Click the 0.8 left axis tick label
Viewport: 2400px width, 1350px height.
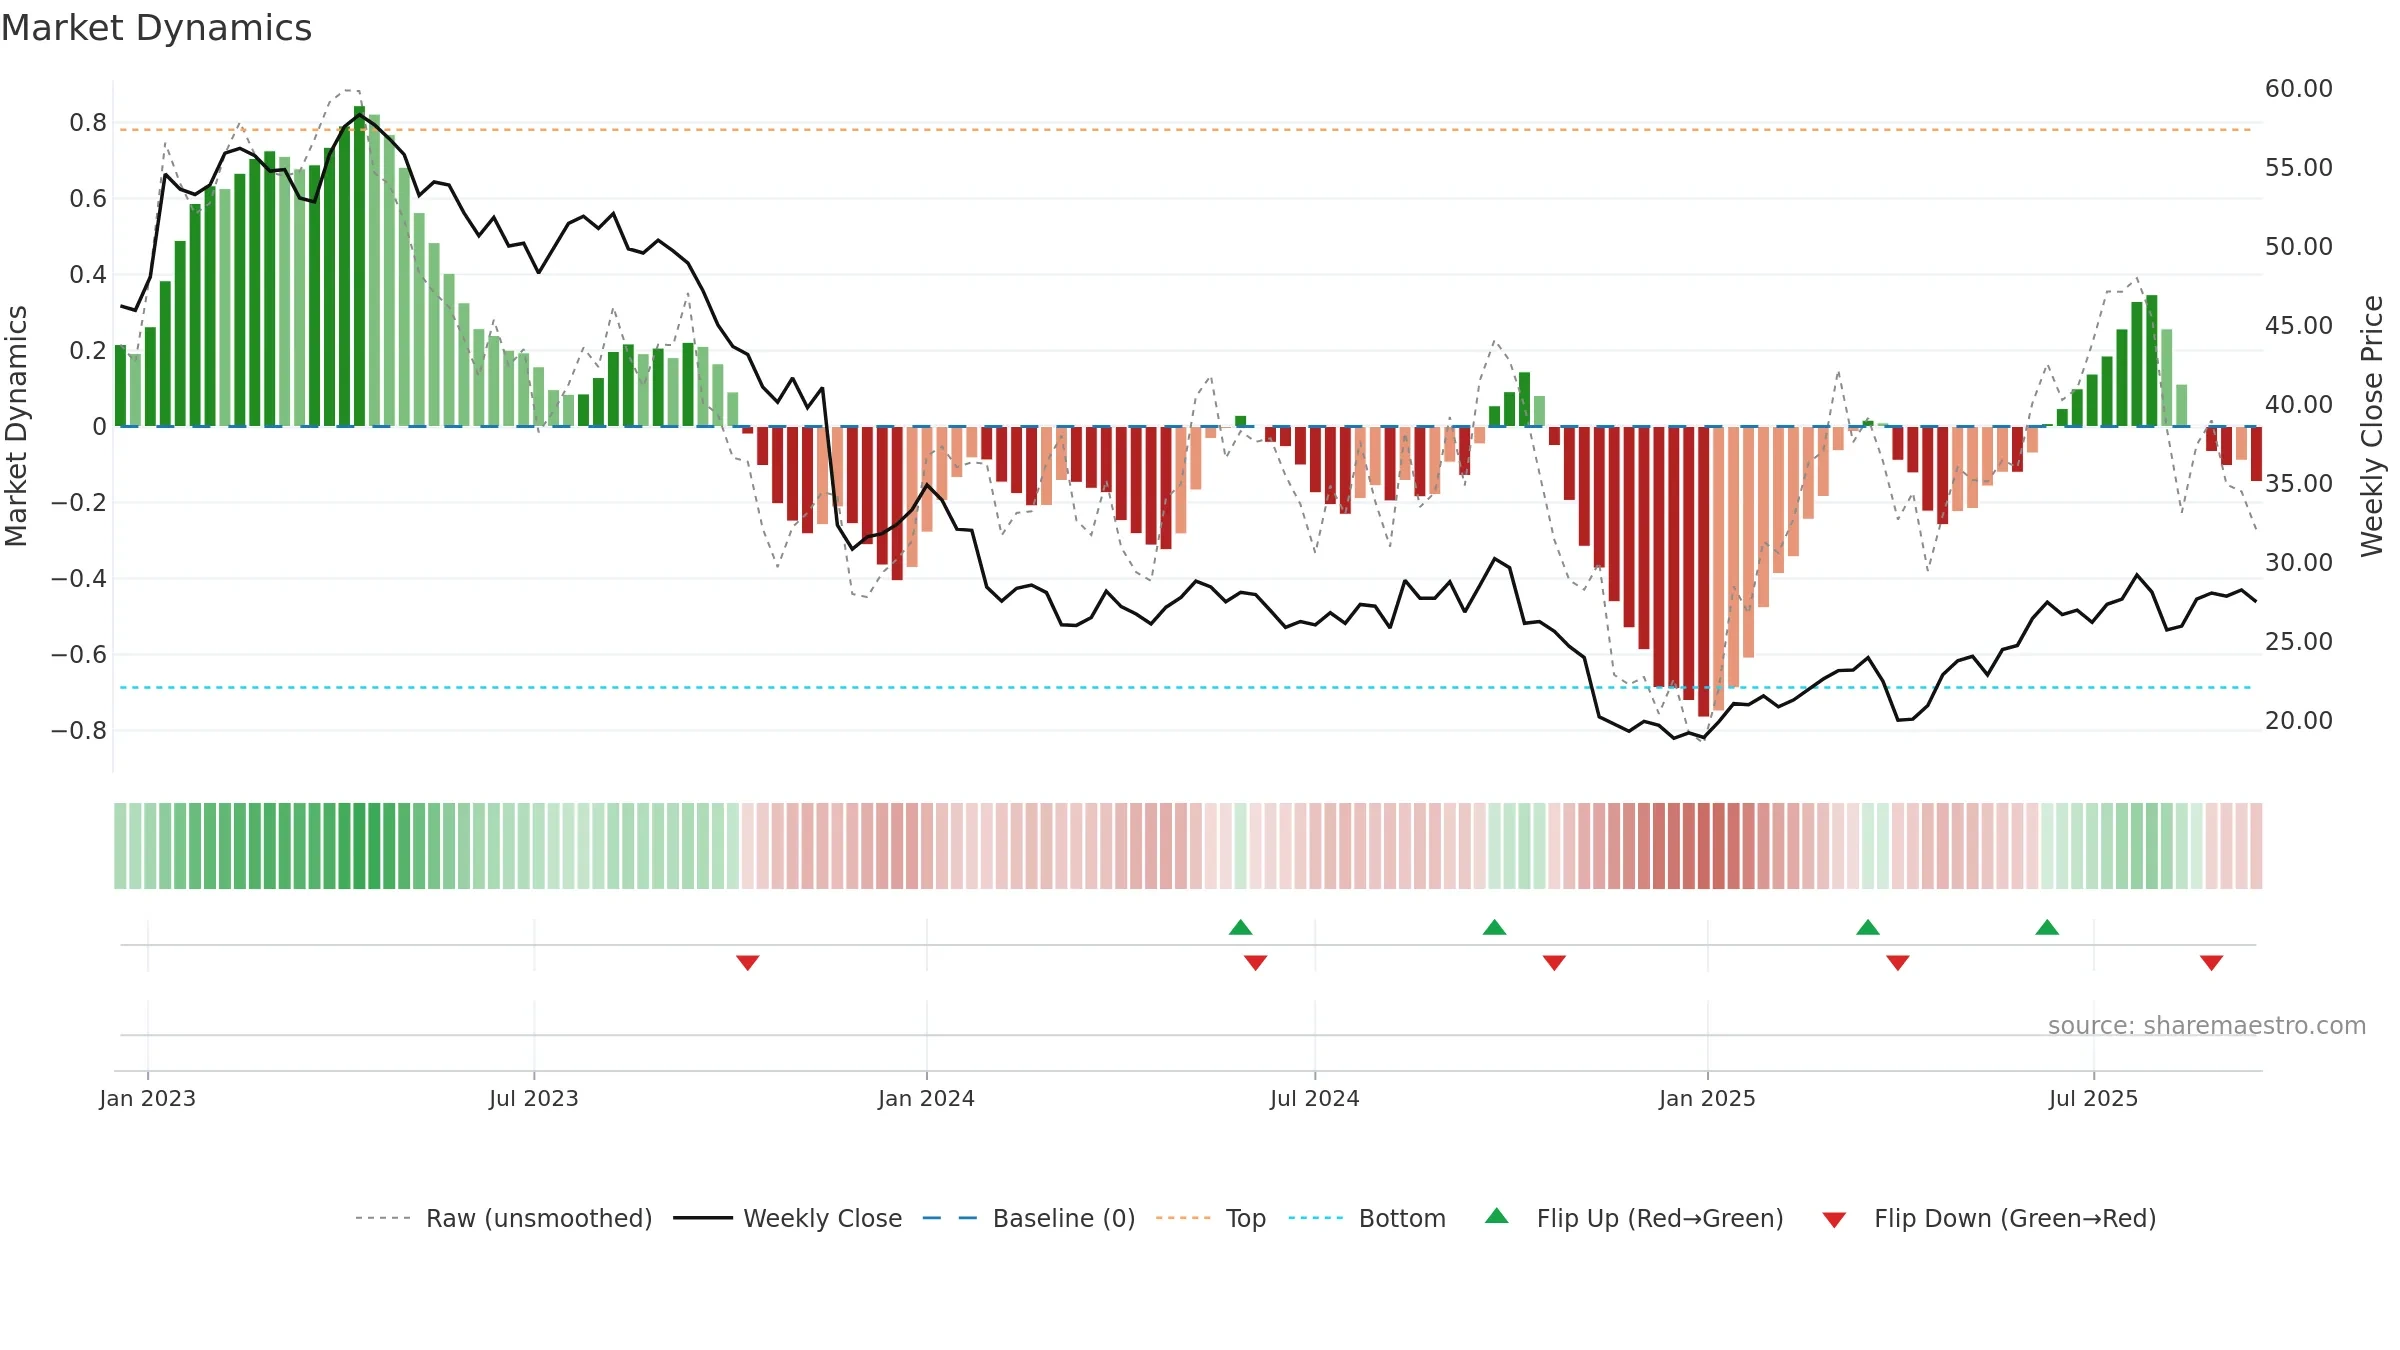[x=88, y=123]
